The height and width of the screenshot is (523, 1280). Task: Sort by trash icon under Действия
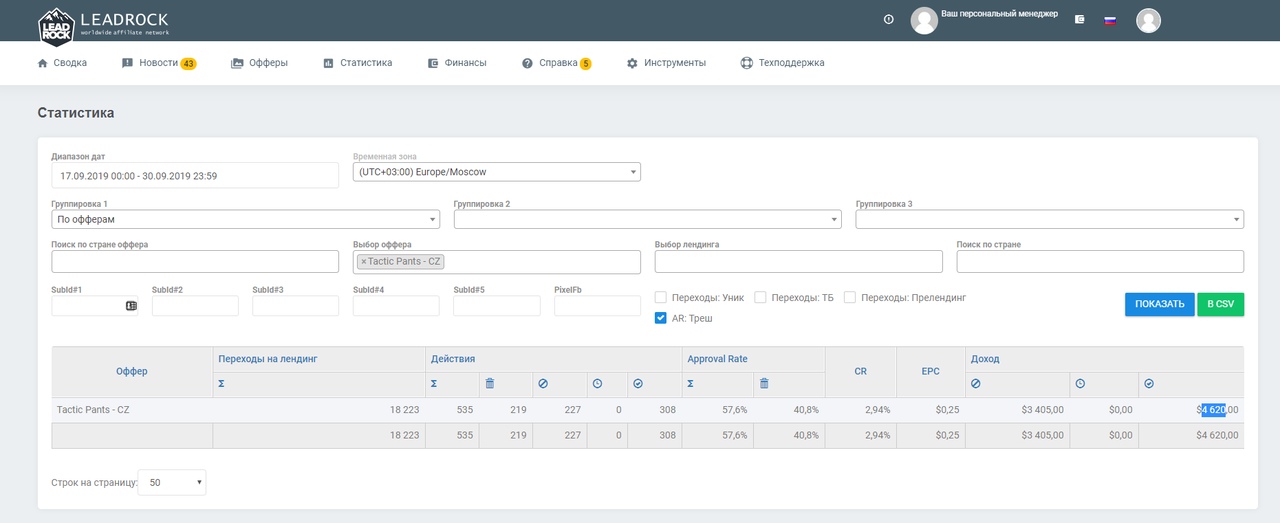pyautogui.click(x=489, y=383)
